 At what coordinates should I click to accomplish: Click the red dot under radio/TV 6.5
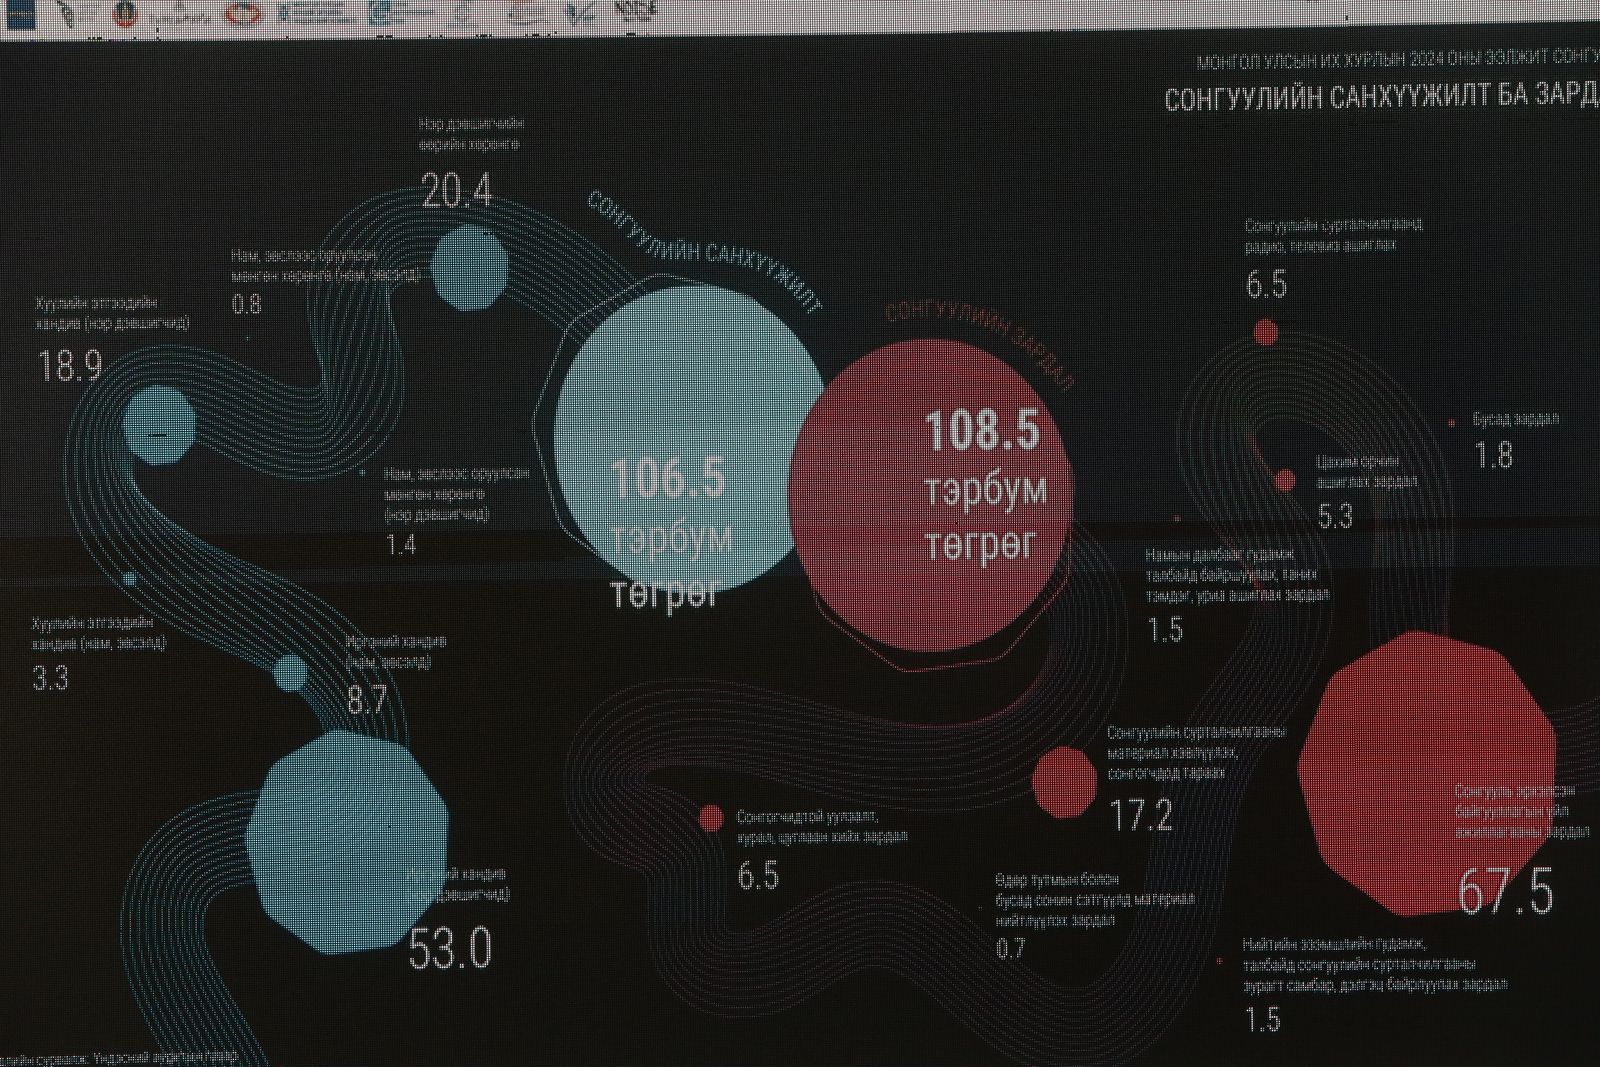pos(1266,332)
